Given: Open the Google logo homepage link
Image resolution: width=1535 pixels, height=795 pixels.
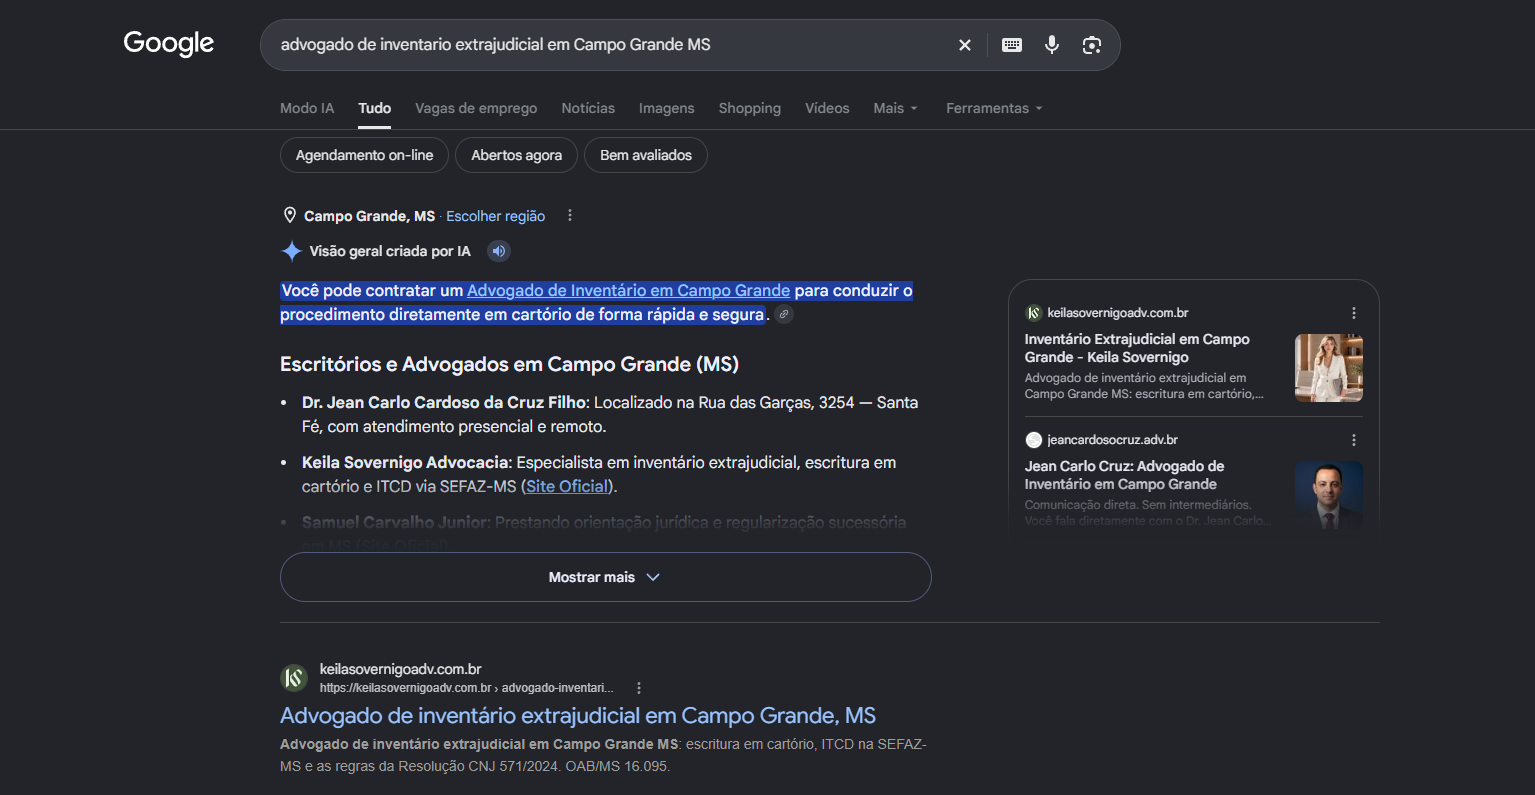Looking at the screenshot, I should [x=168, y=44].
